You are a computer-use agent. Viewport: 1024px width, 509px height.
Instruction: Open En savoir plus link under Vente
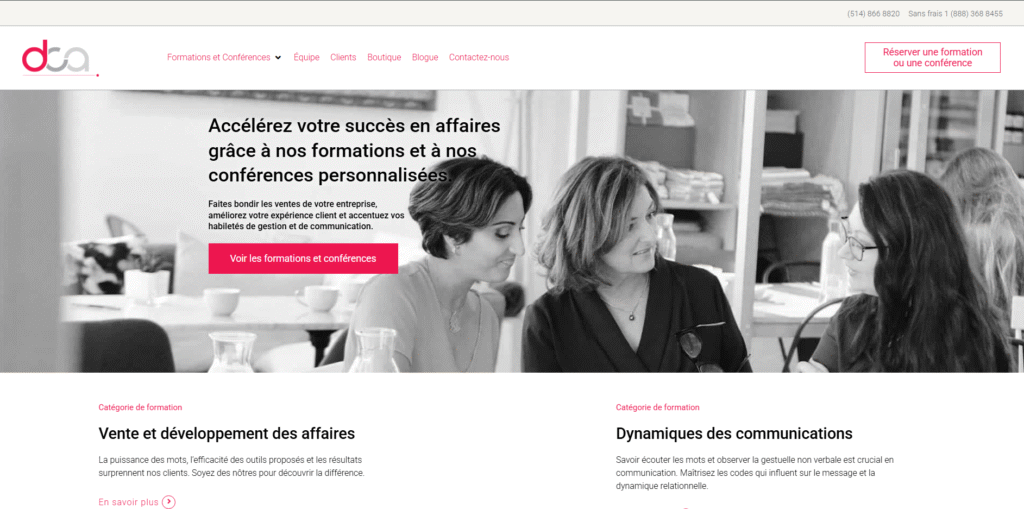point(129,502)
